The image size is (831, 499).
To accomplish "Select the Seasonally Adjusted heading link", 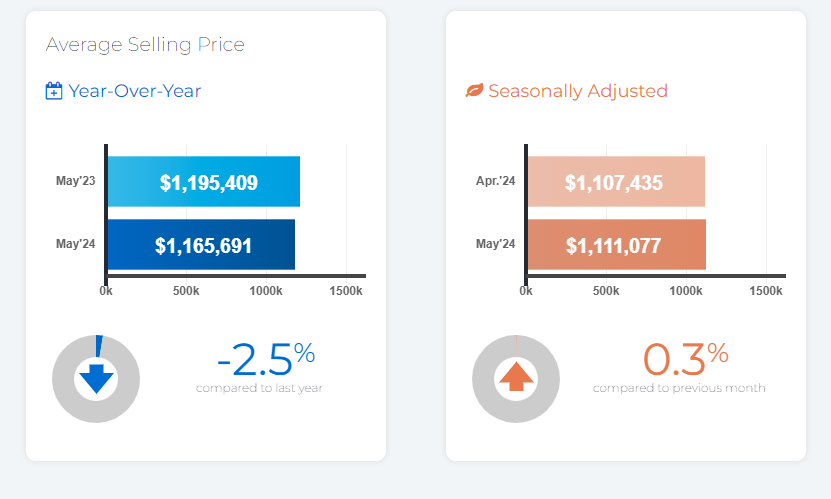I will (x=577, y=91).
